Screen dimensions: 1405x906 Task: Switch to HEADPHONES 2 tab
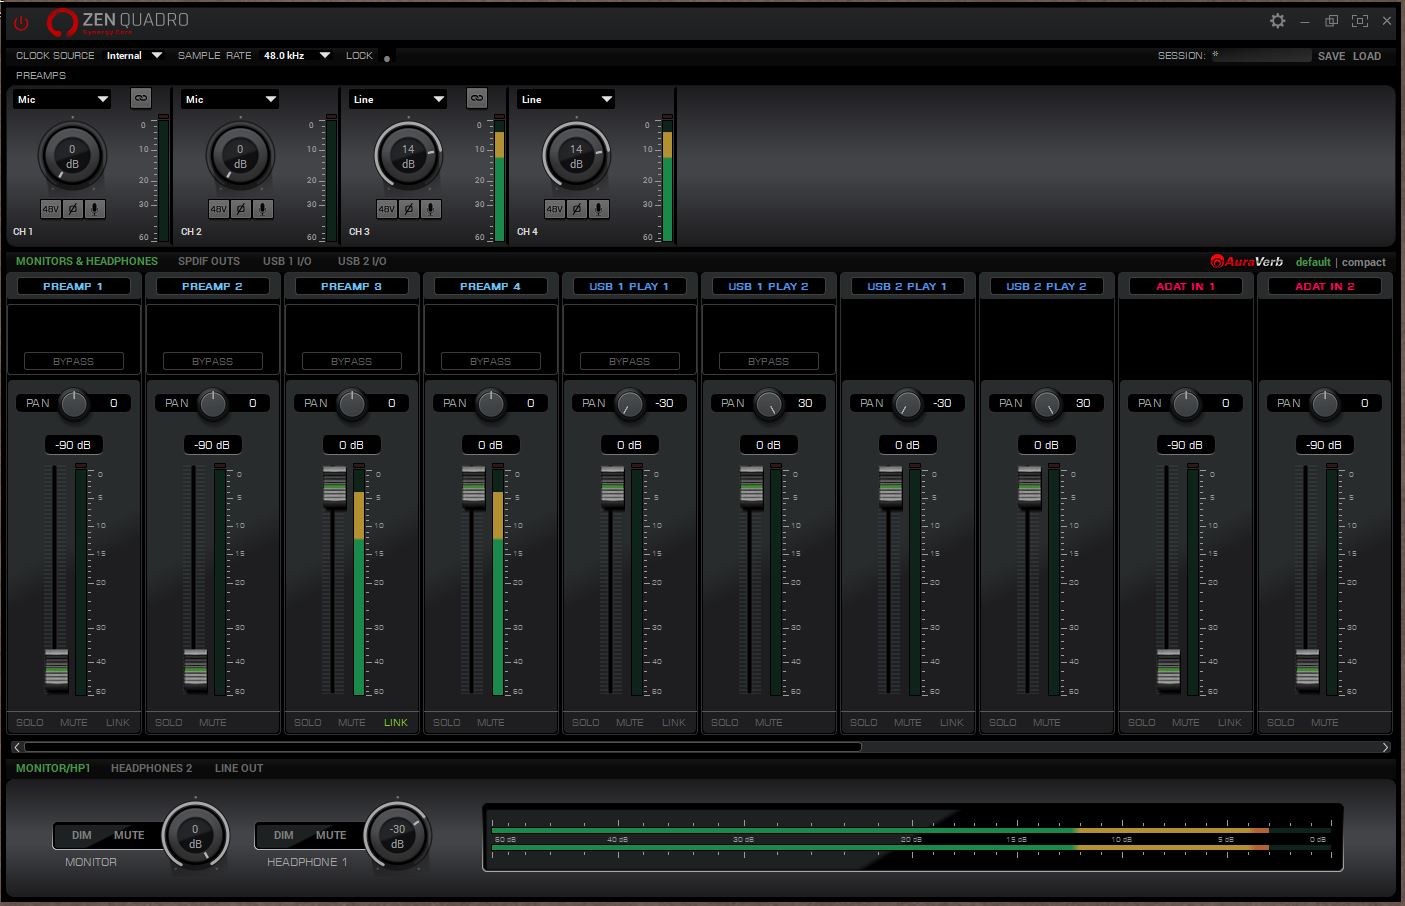click(152, 768)
